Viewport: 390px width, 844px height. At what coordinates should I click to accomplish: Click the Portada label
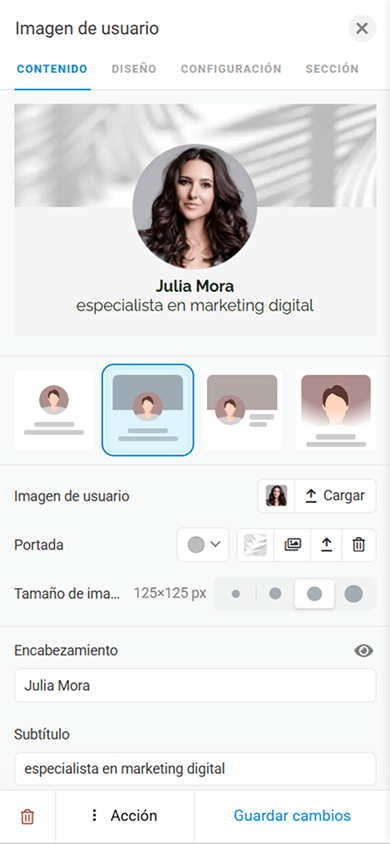39,545
